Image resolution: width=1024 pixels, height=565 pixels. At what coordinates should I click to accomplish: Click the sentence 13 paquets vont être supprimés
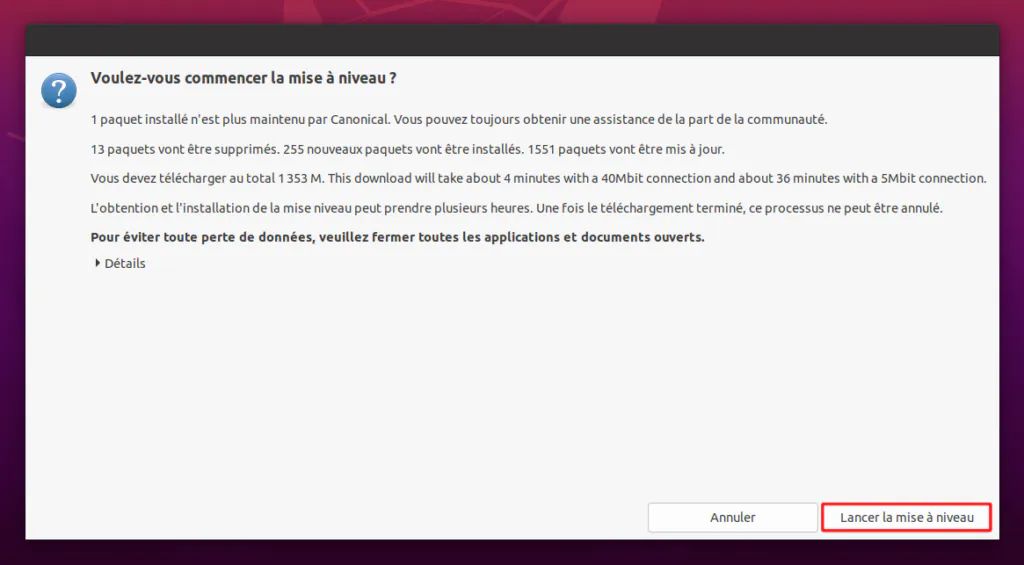click(184, 150)
